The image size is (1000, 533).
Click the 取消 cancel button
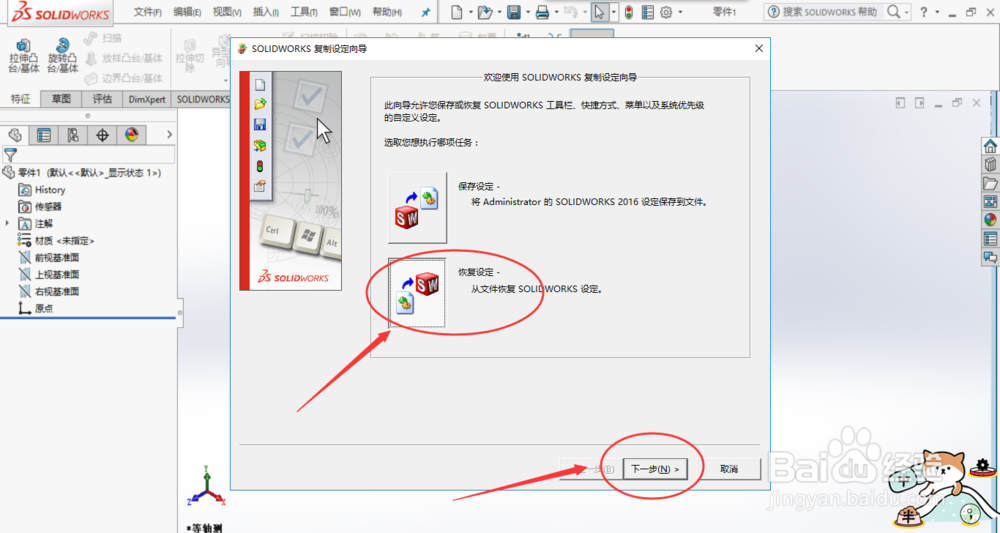point(729,469)
